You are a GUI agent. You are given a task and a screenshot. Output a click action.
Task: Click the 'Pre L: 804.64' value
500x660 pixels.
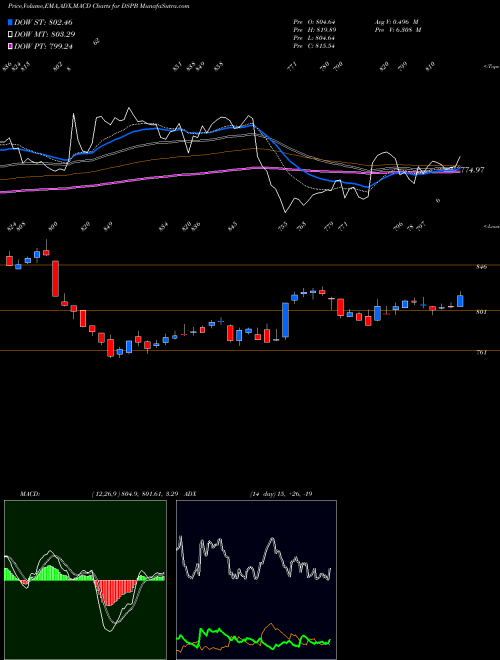click(x=314, y=38)
